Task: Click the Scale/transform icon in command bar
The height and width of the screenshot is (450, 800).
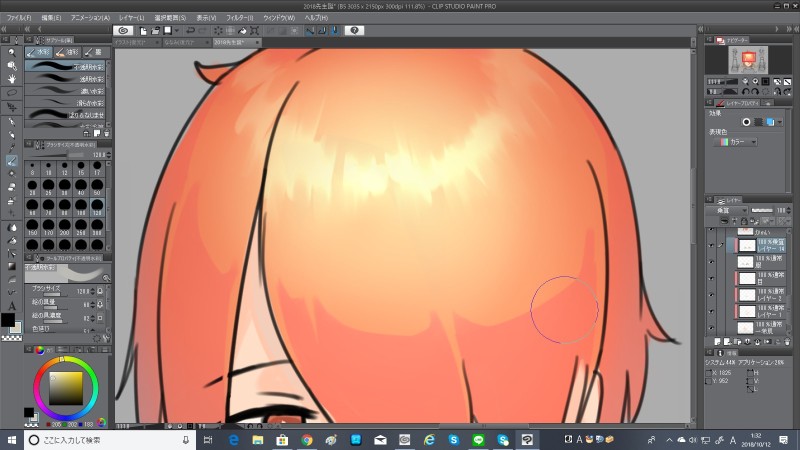Action: click(x=255, y=31)
